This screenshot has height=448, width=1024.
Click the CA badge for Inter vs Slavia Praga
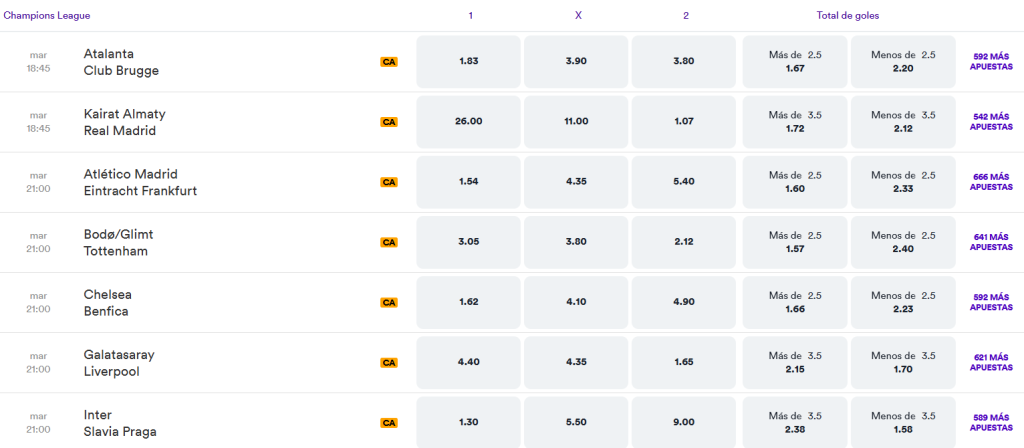click(x=389, y=423)
